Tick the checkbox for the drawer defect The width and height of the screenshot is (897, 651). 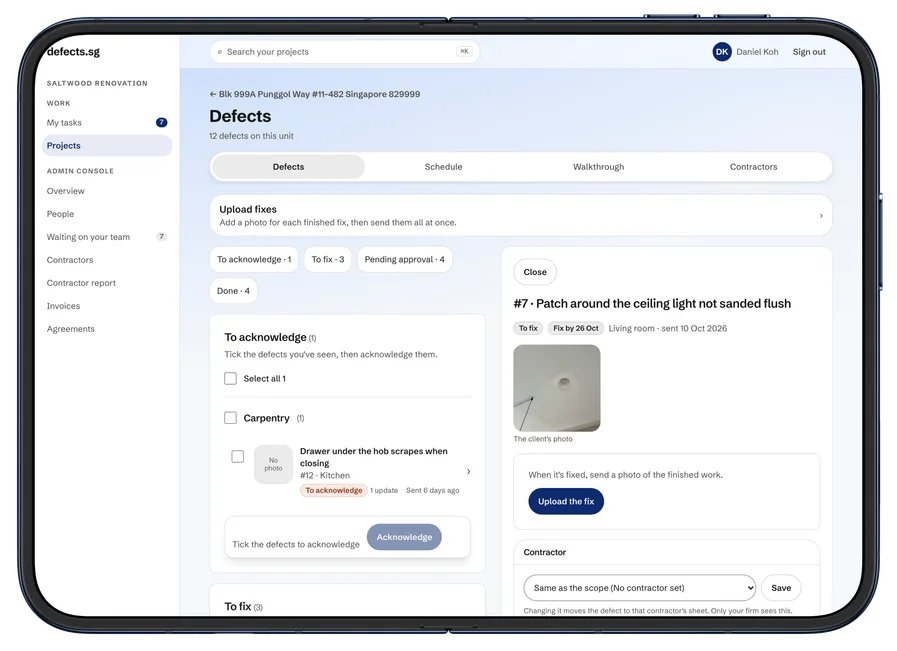click(237, 457)
